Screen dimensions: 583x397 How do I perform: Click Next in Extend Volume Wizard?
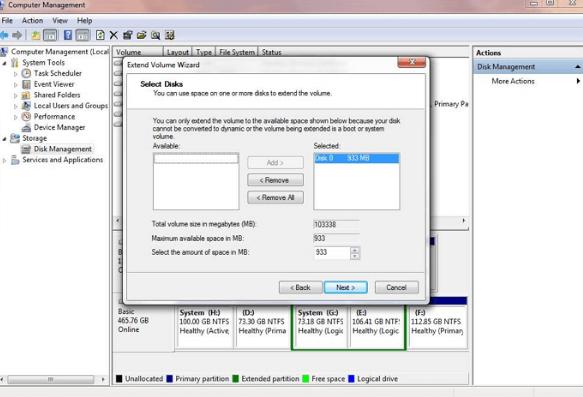pyautogui.click(x=346, y=287)
